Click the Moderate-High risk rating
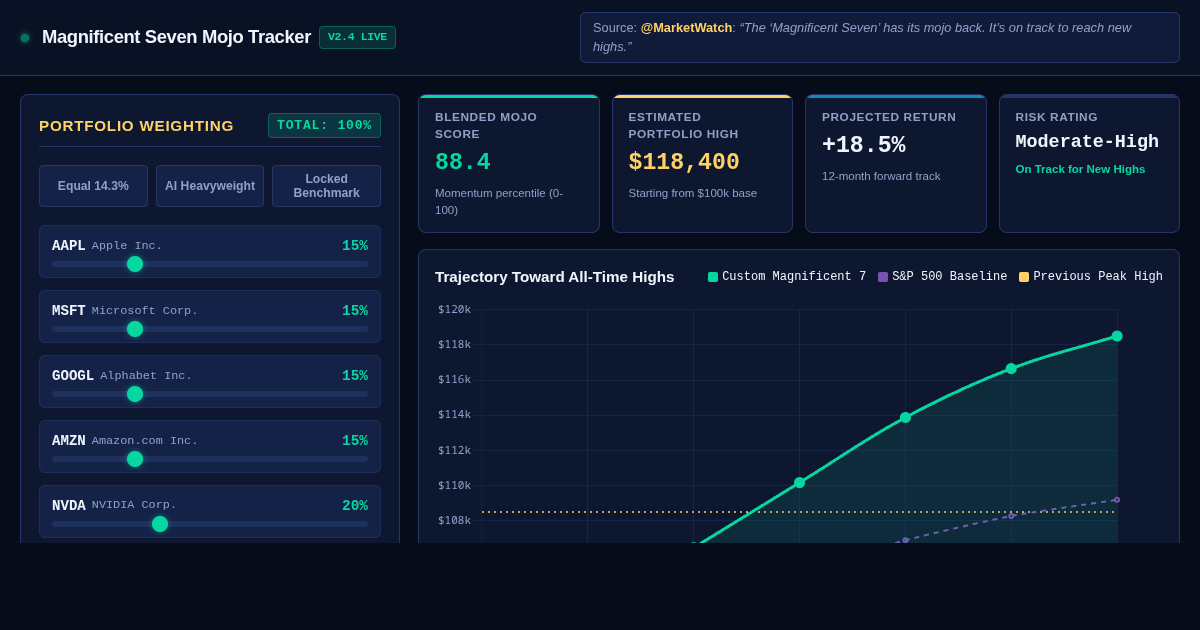This screenshot has width=1200, height=630. (x=1087, y=142)
